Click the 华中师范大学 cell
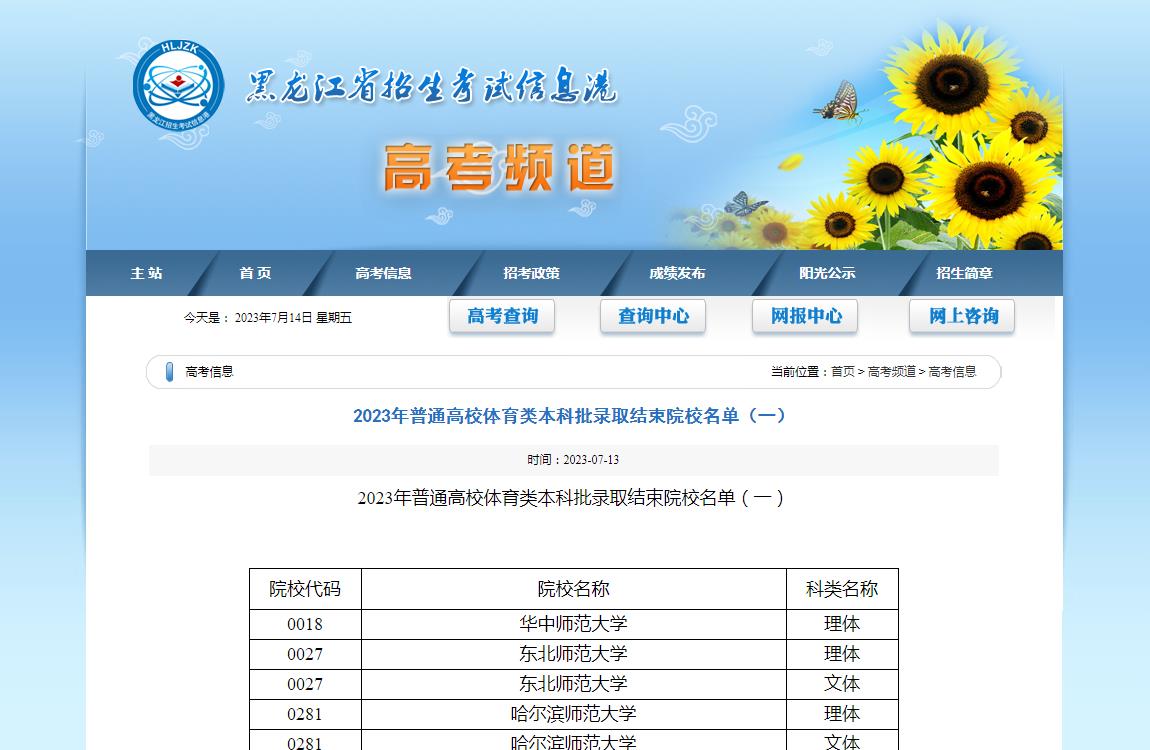This screenshot has height=750, width=1150. [x=574, y=625]
